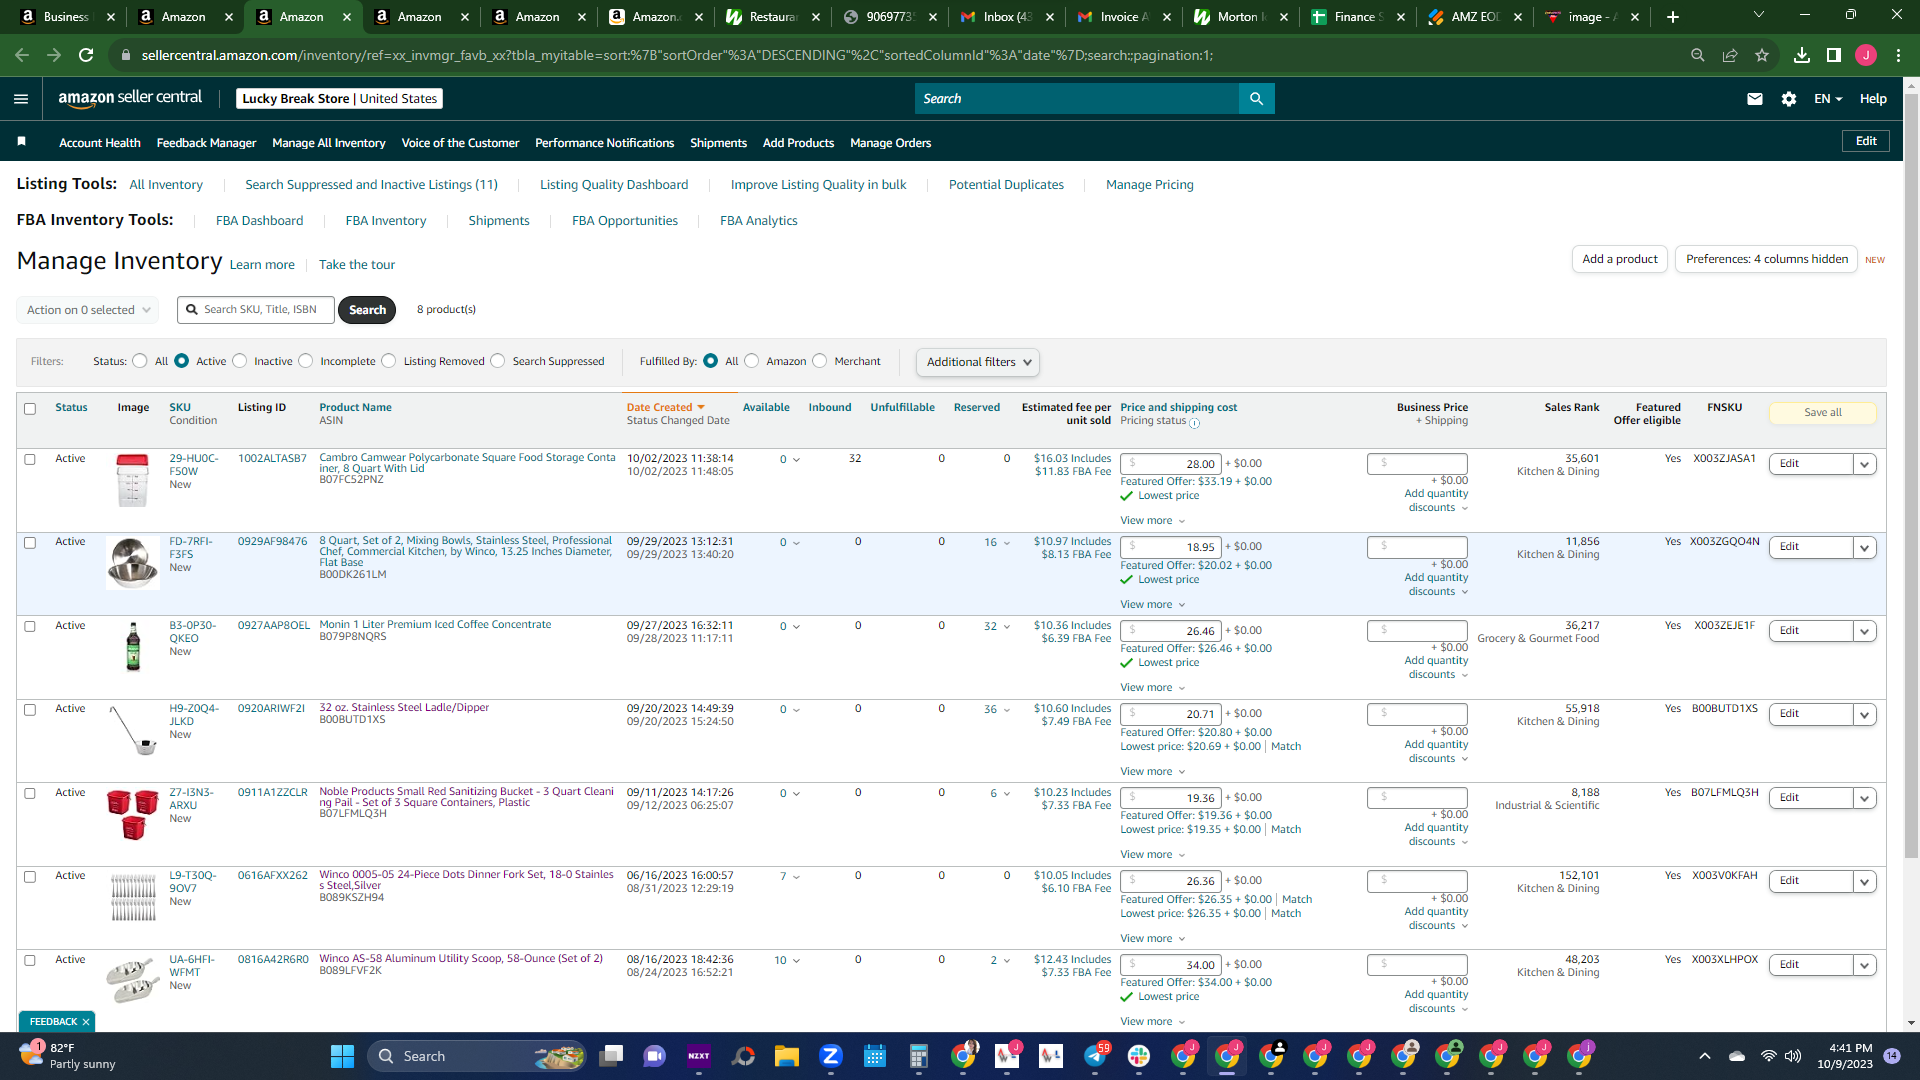Open the Additional filters dropdown
The height and width of the screenshot is (1080, 1920).
(x=978, y=362)
